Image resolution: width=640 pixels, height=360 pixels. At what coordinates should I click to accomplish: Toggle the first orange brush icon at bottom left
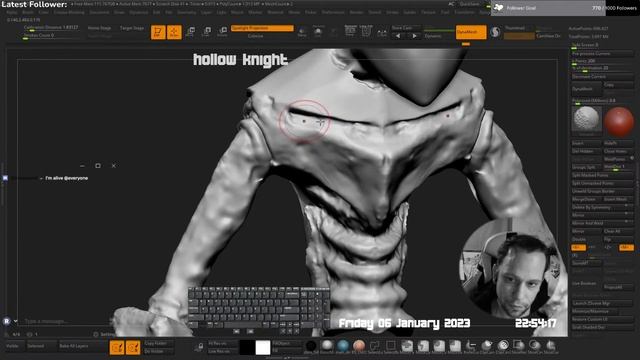[x=117, y=348]
